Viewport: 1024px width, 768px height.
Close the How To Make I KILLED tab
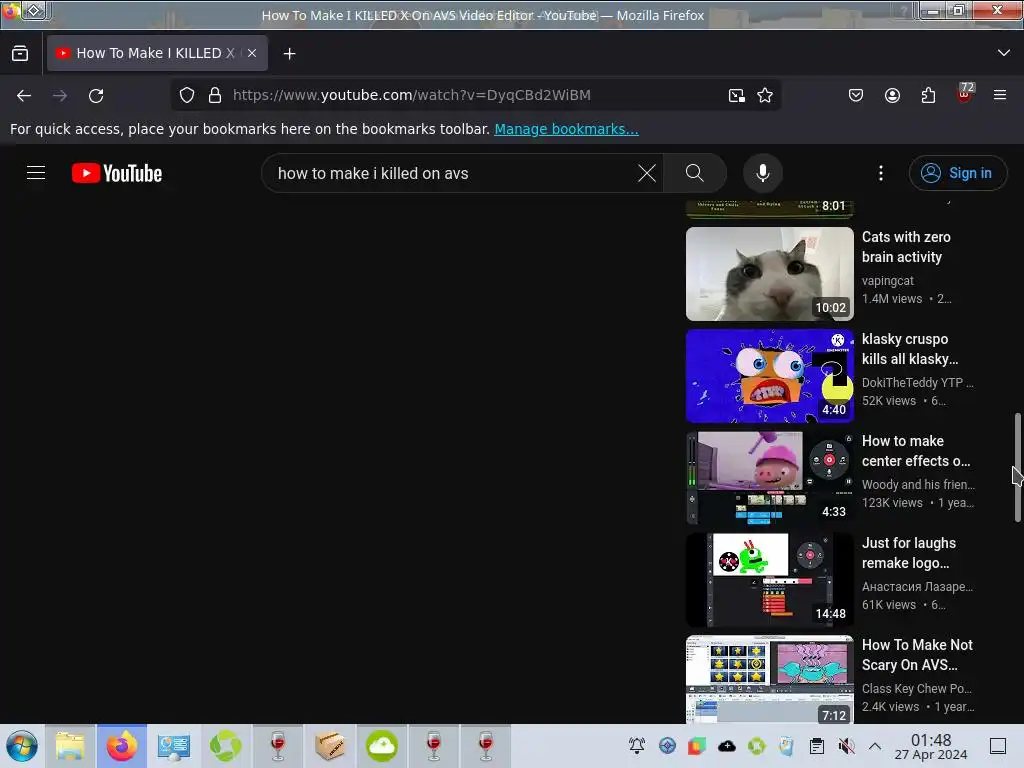click(251, 54)
